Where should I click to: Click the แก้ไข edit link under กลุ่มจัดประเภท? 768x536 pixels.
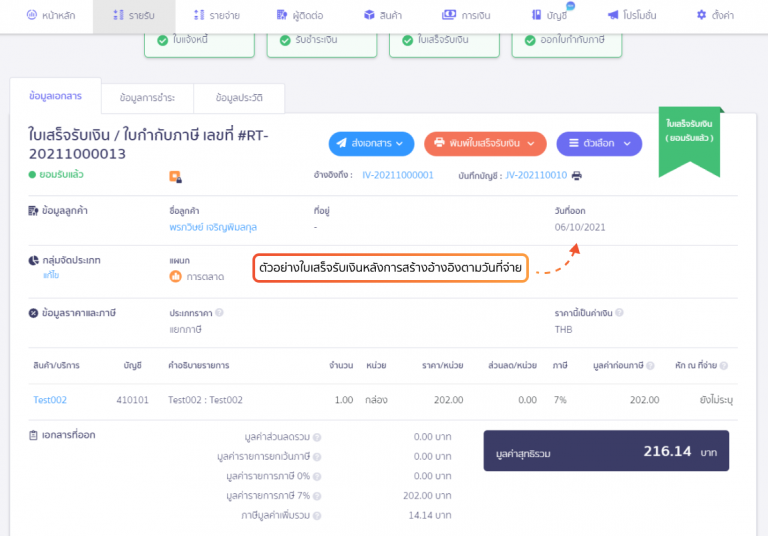pyautogui.click(x=51, y=274)
